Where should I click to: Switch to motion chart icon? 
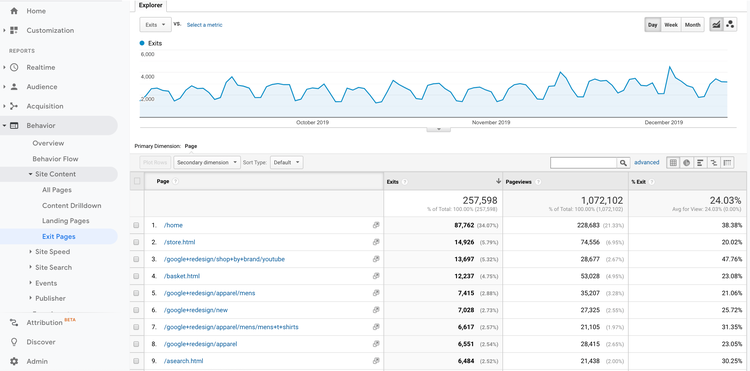click(730, 24)
